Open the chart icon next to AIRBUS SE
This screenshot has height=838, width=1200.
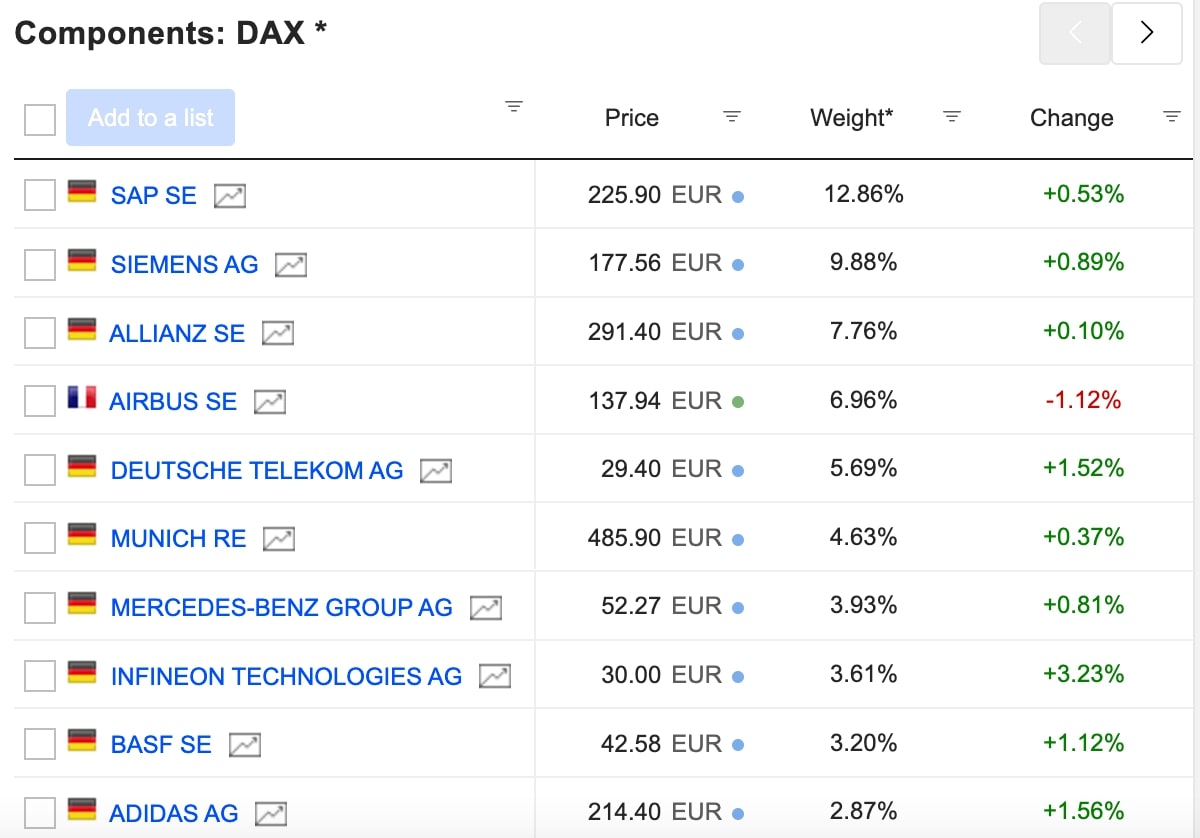click(x=270, y=402)
